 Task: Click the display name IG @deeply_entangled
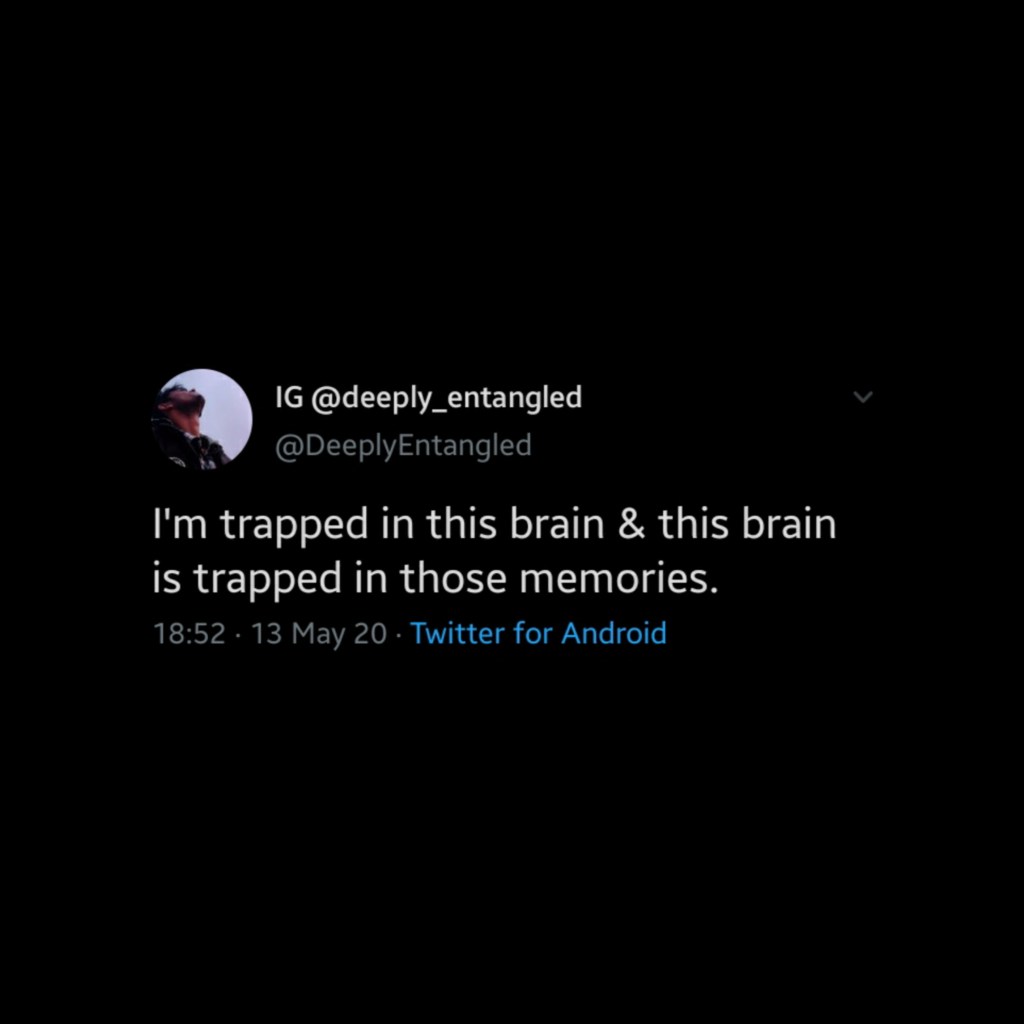pos(428,397)
